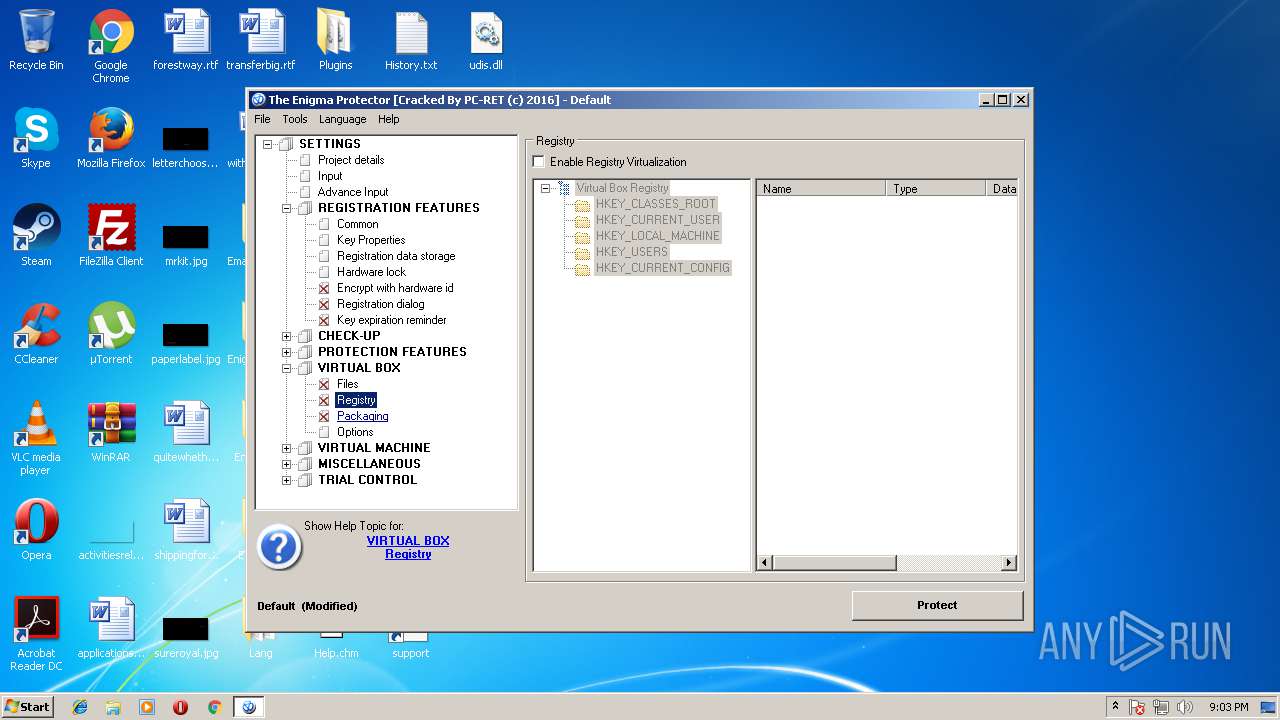Expand the TRIAL CONTROL node
Screen dimensions: 1280x720
pyautogui.click(x=287, y=480)
